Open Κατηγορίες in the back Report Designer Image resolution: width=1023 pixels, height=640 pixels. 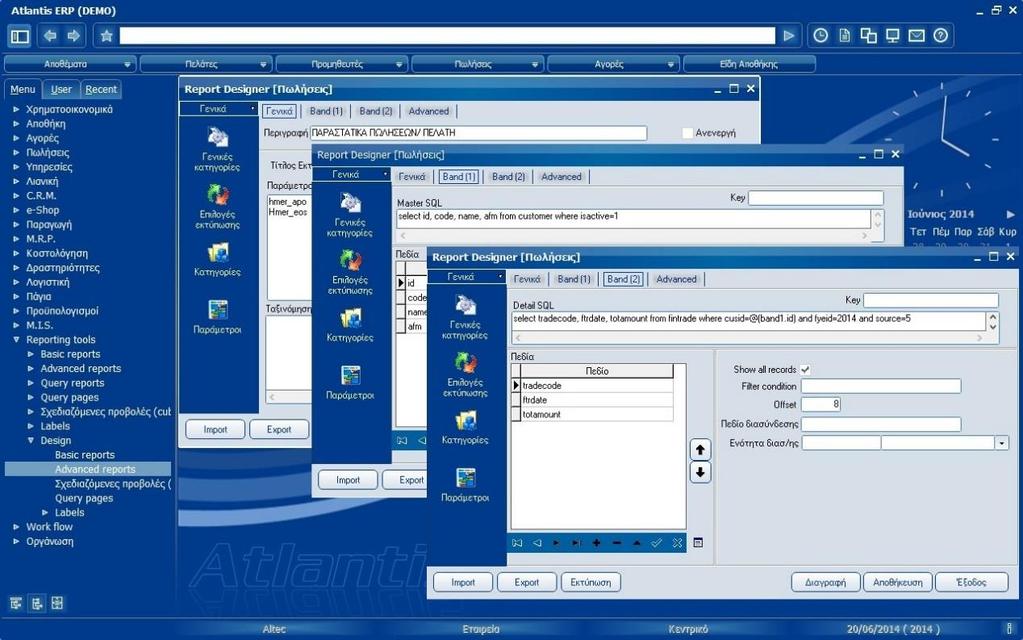(217, 260)
